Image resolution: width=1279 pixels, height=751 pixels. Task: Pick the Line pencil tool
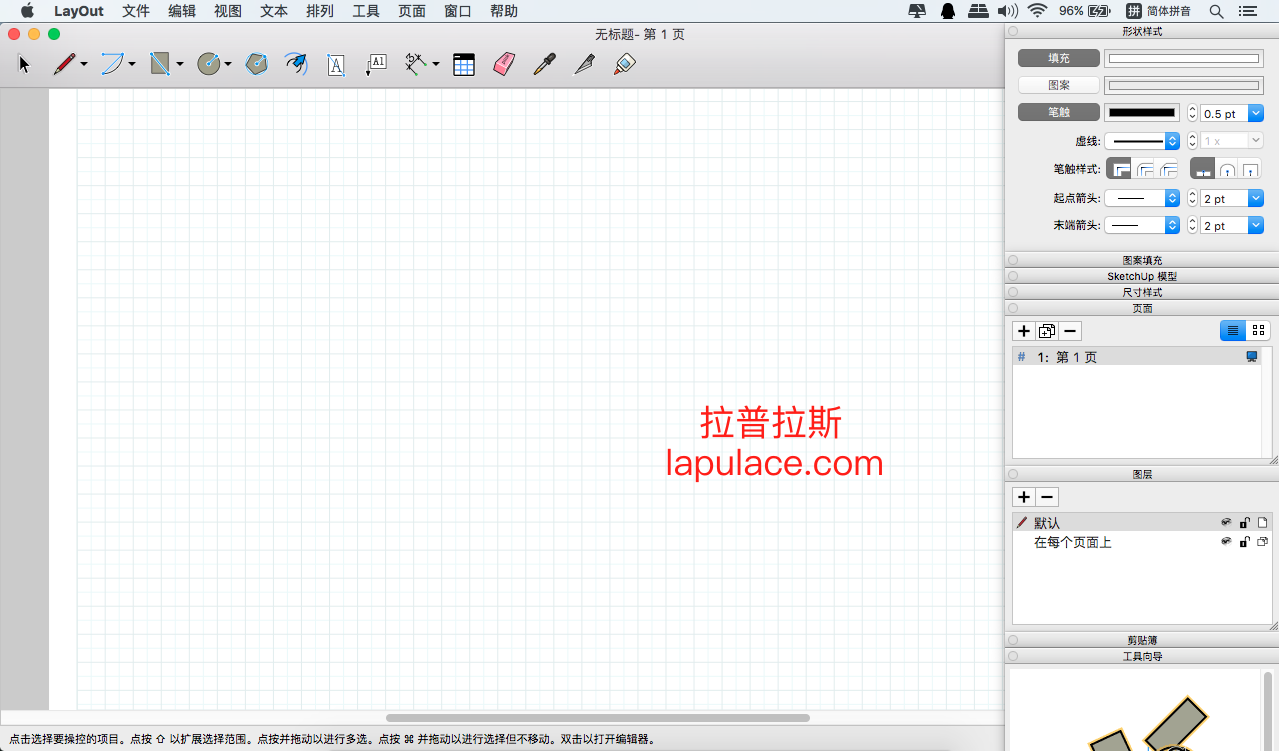64,65
